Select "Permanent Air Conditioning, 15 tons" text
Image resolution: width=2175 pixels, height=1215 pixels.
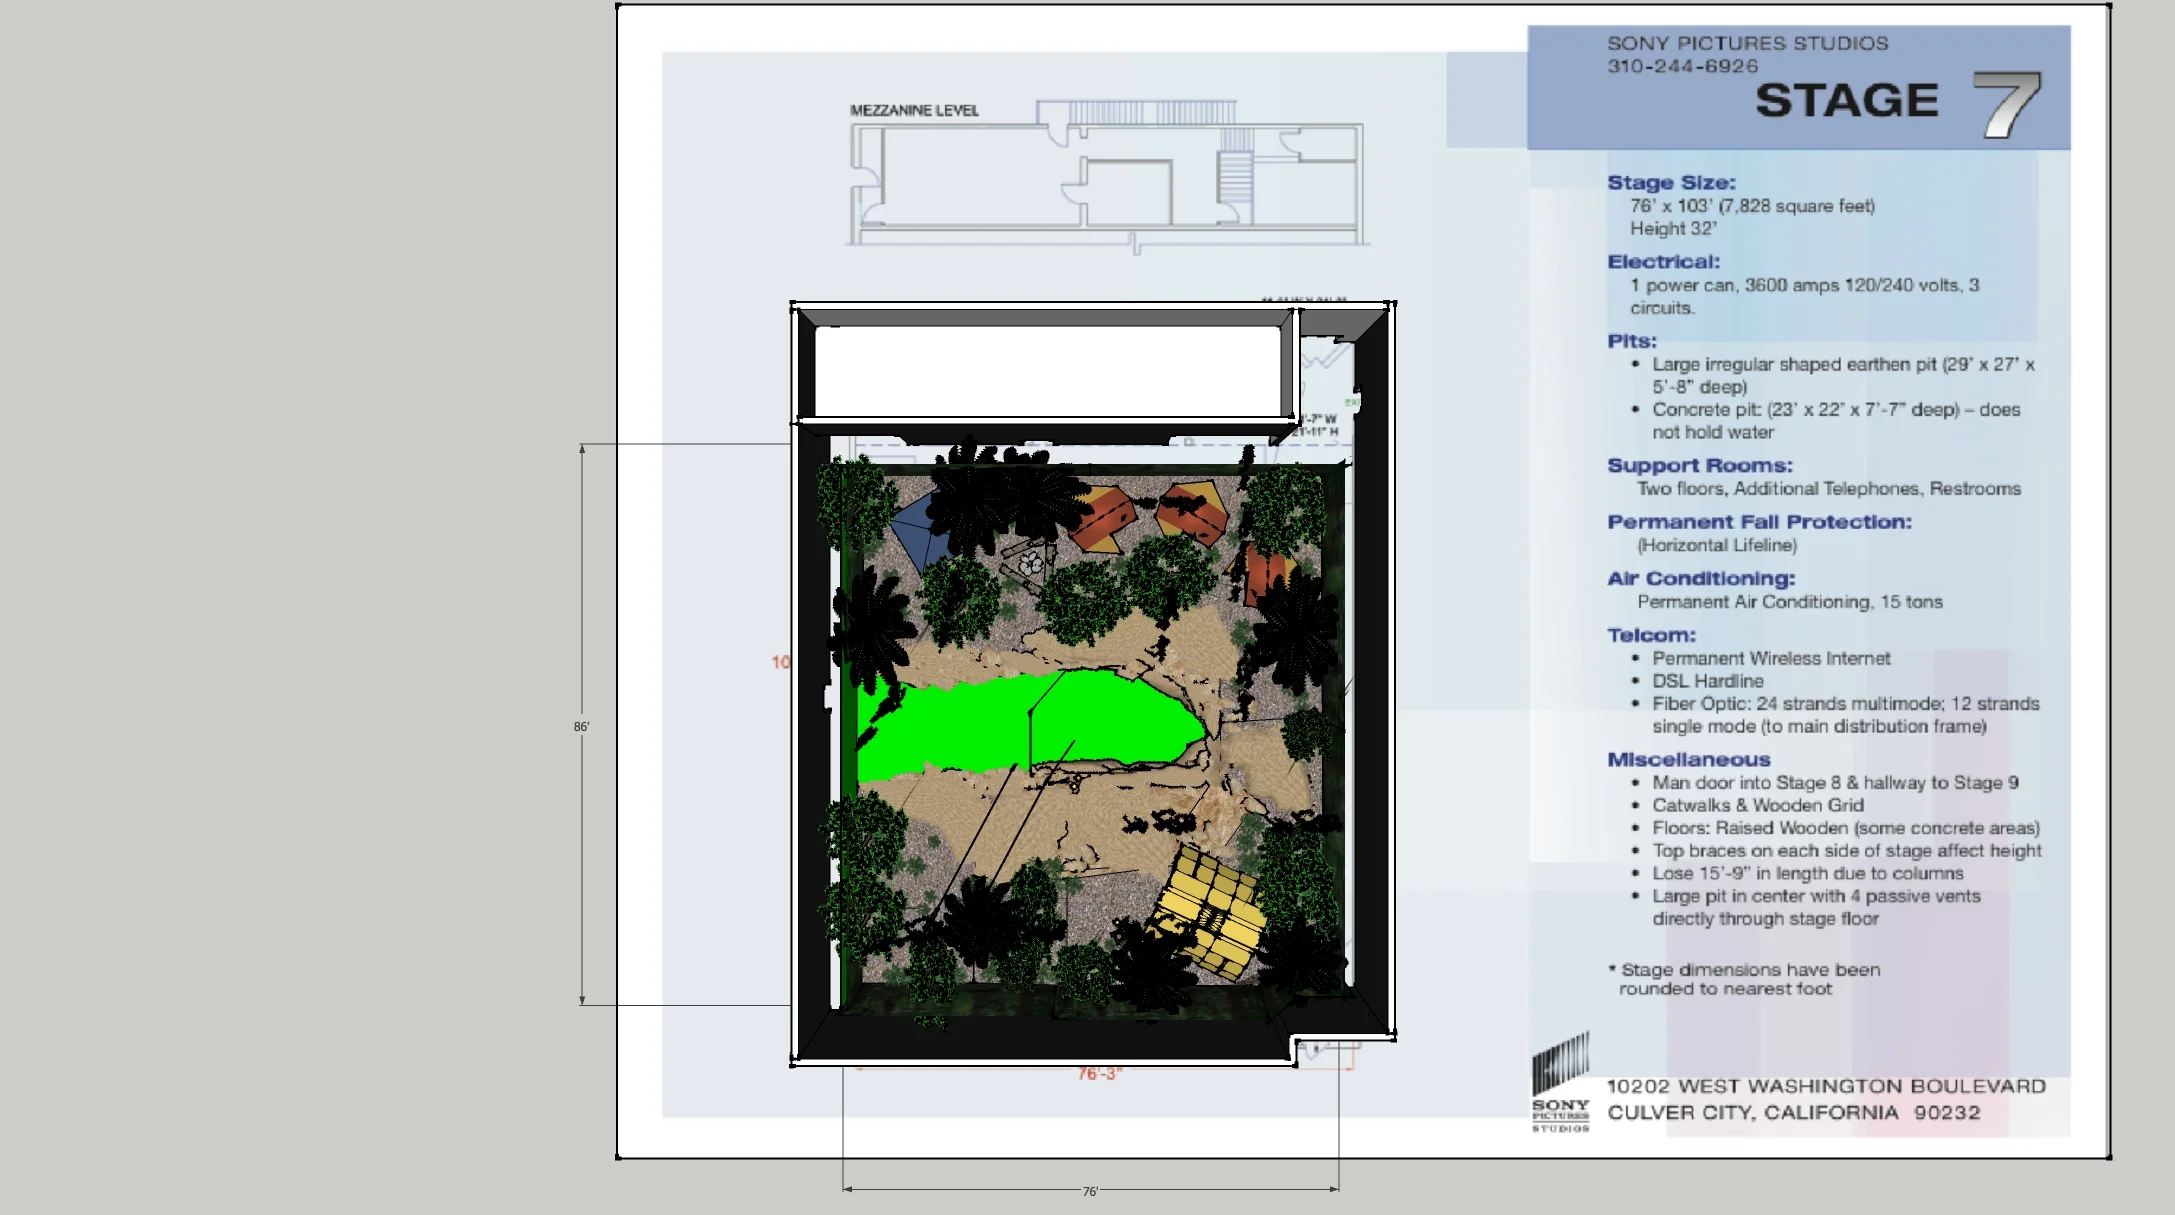[x=1789, y=602]
